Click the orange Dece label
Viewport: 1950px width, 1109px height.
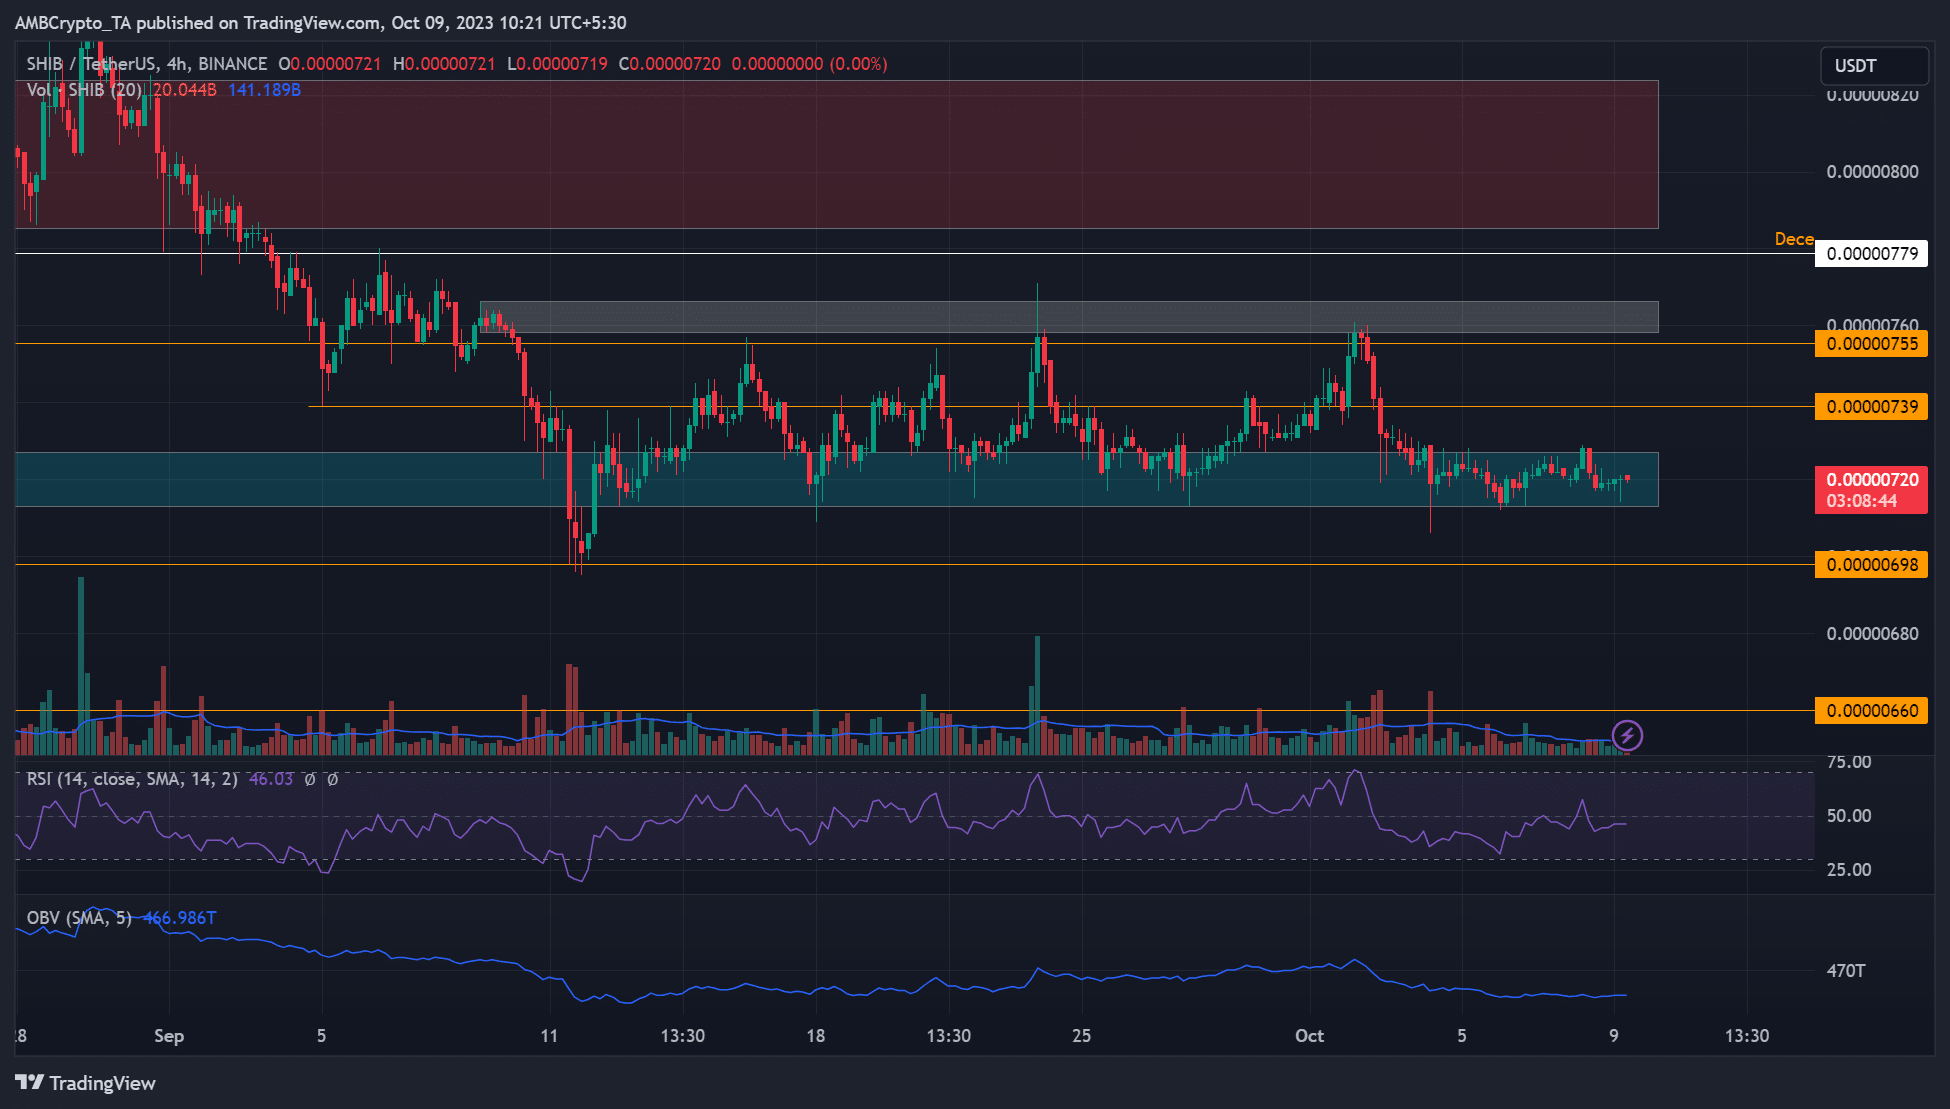1794,239
